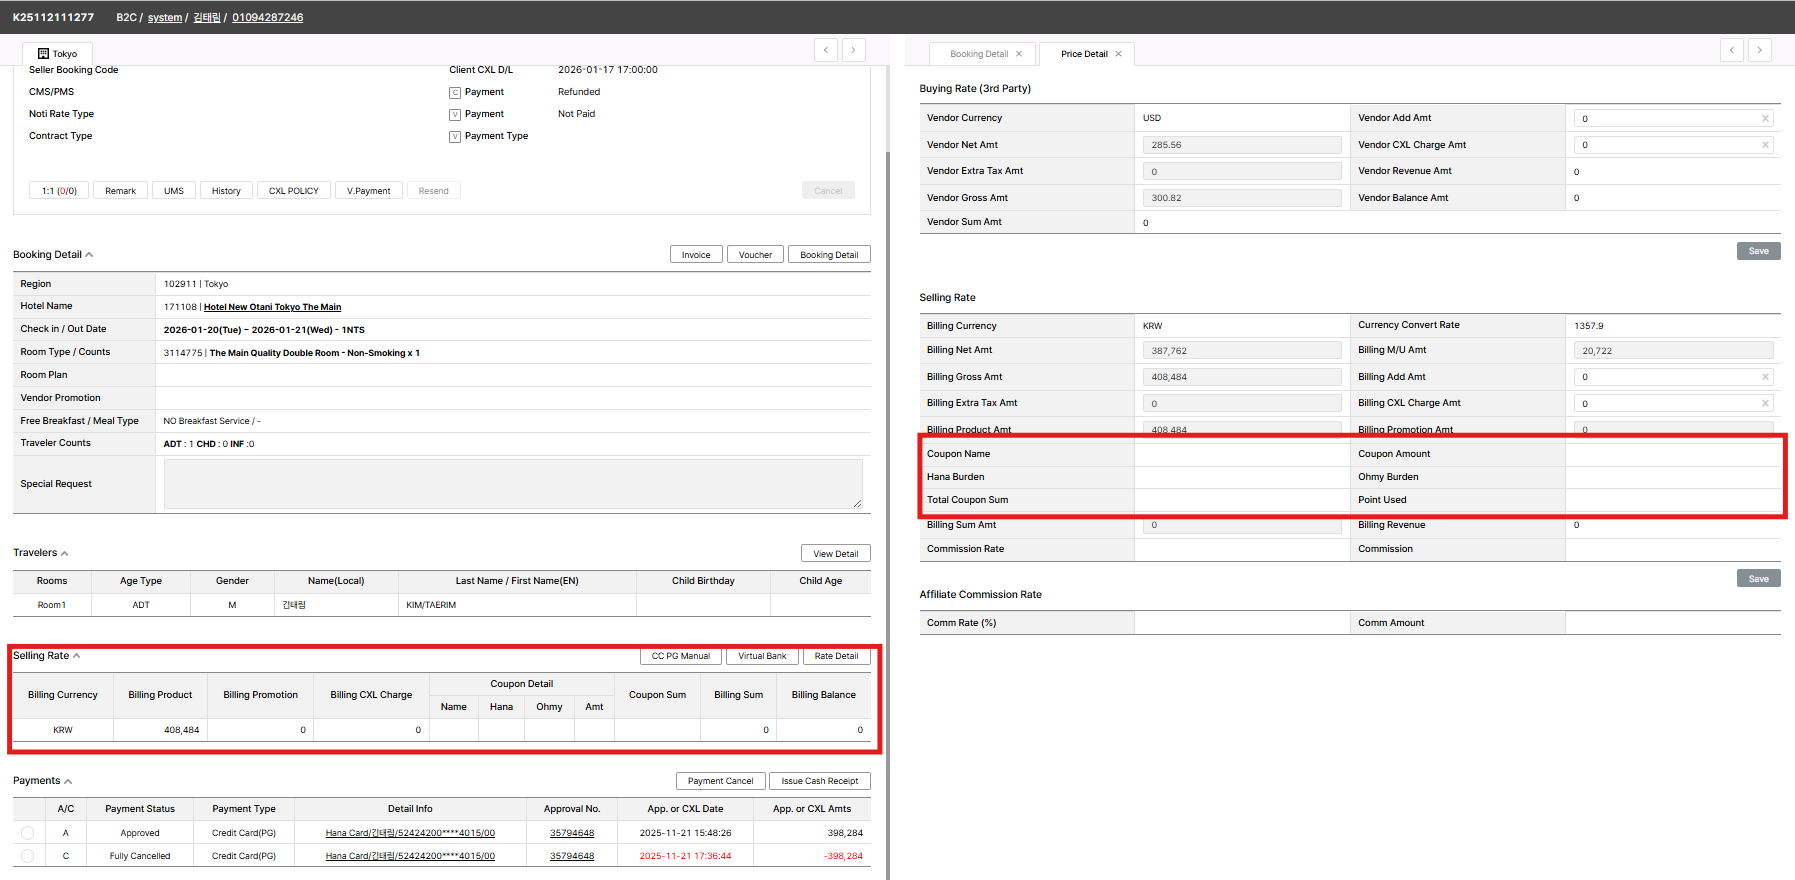Collapse the Booking Detail section
This screenshot has height=880, width=1795.
89,255
